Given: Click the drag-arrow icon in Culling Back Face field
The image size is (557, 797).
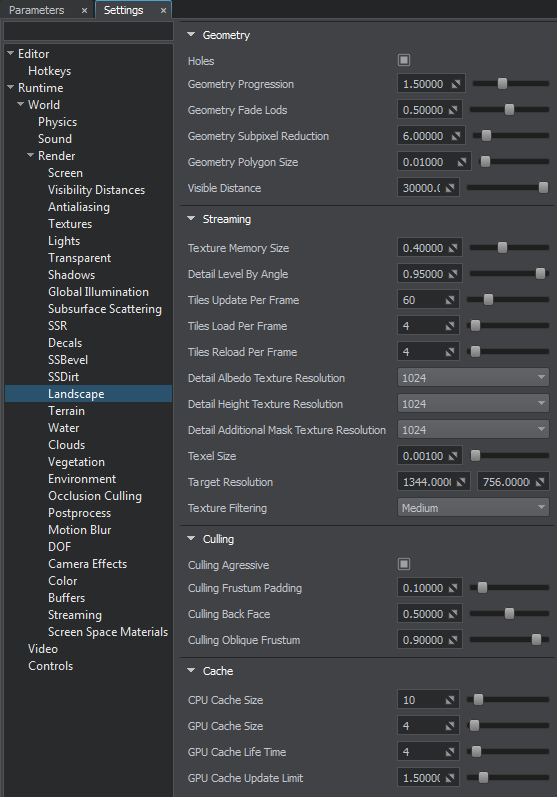Looking at the screenshot, I should [453, 614].
